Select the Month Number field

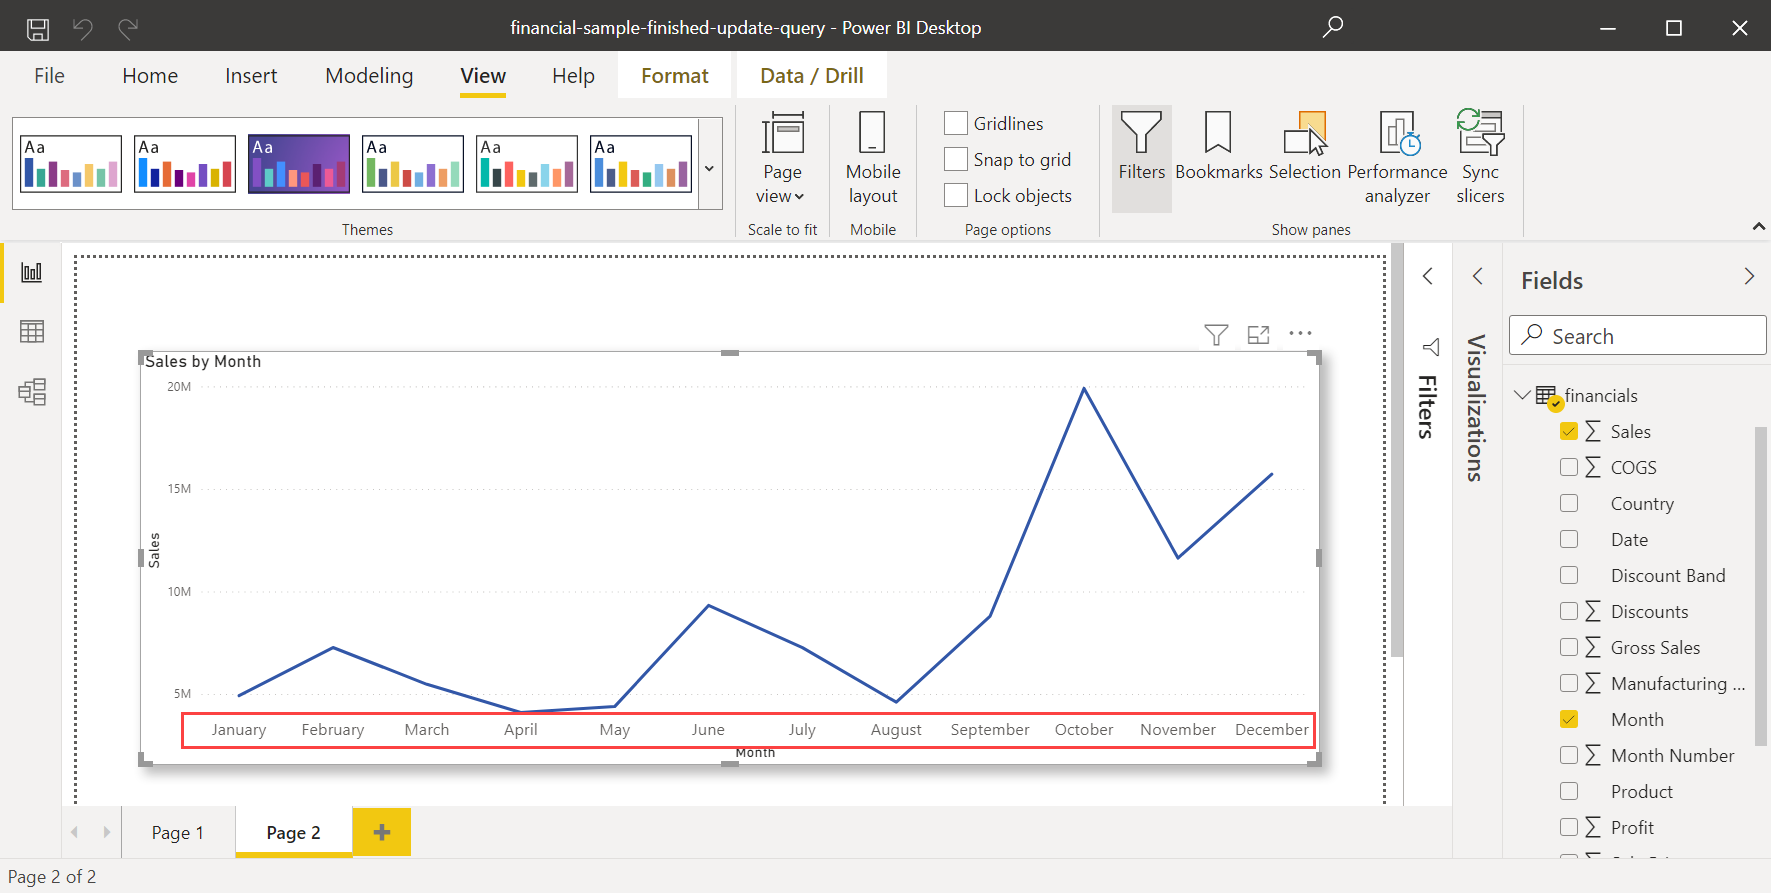click(1672, 755)
